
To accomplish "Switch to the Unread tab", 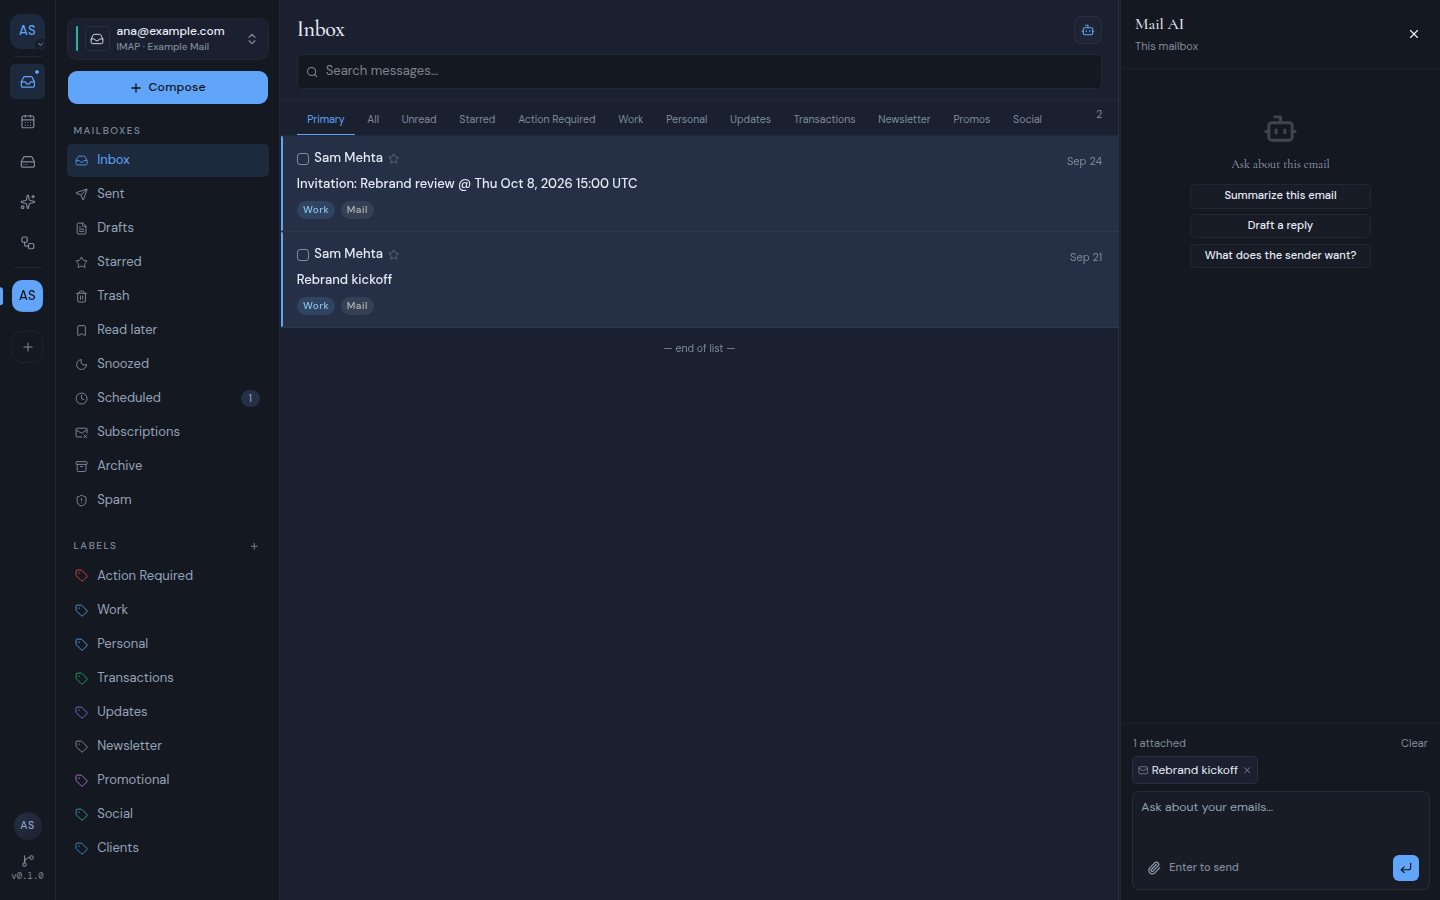I will pos(419,119).
